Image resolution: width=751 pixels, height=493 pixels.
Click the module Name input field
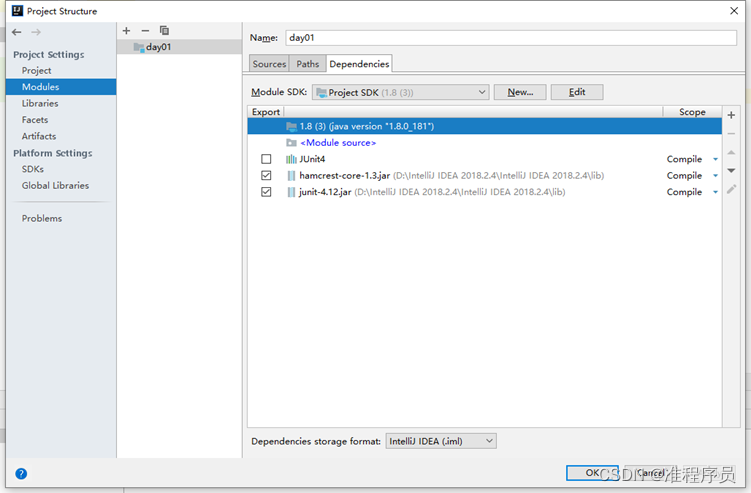click(511, 38)
